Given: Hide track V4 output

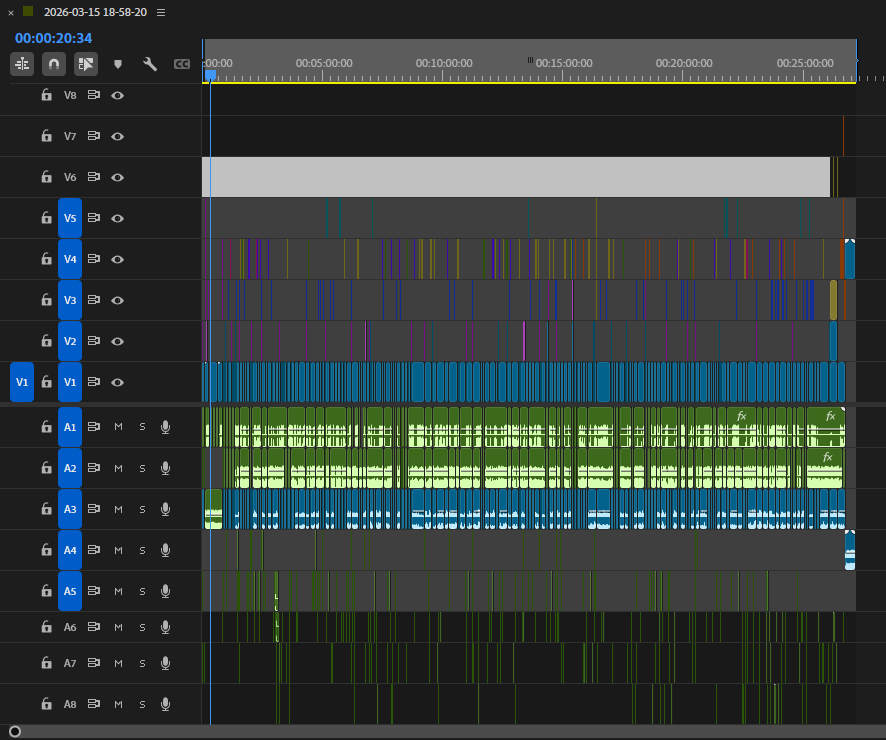Looking at the screenshot, I should point(118,259).
